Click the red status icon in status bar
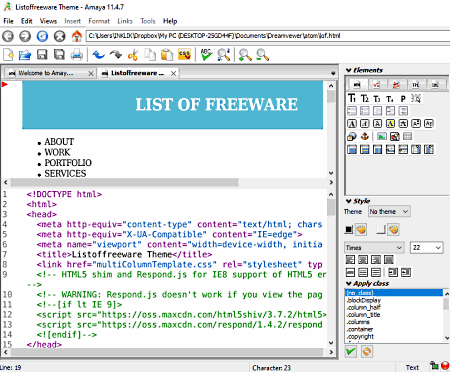Image resolution: width=450 pixels, height=372 pixels. click(x=445, y=366)
